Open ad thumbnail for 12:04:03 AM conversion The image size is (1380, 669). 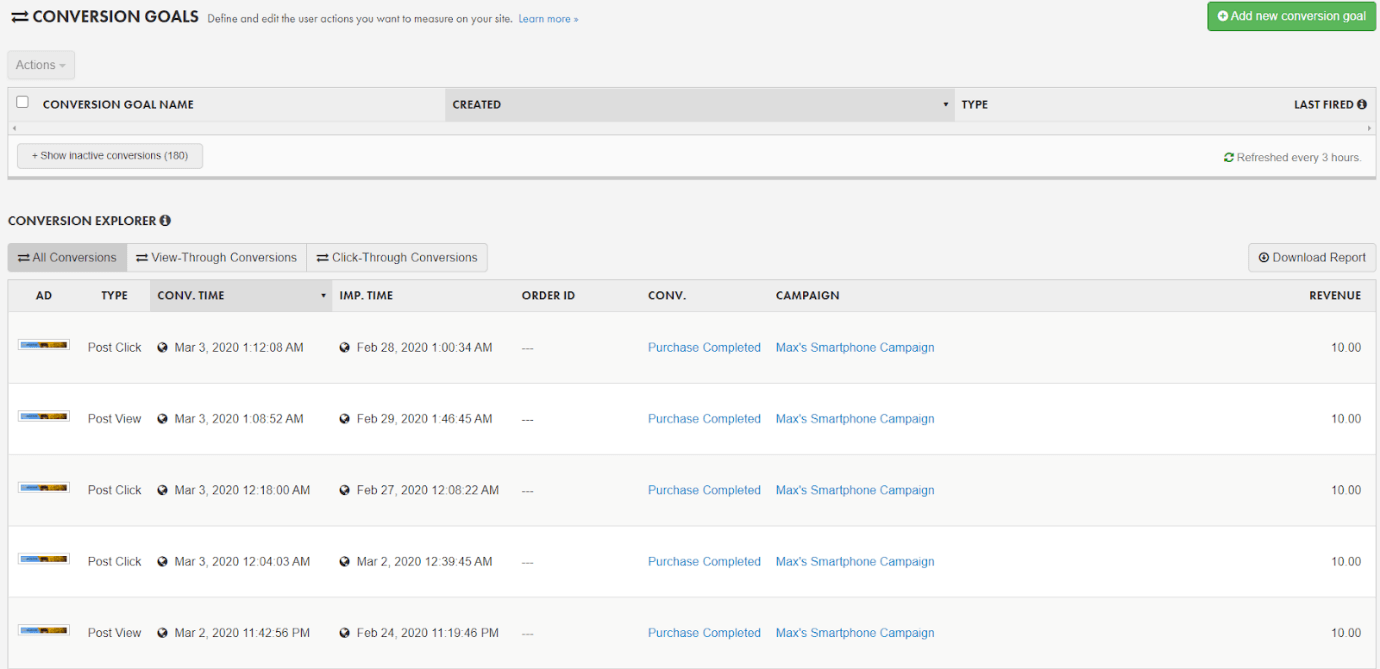44,559
